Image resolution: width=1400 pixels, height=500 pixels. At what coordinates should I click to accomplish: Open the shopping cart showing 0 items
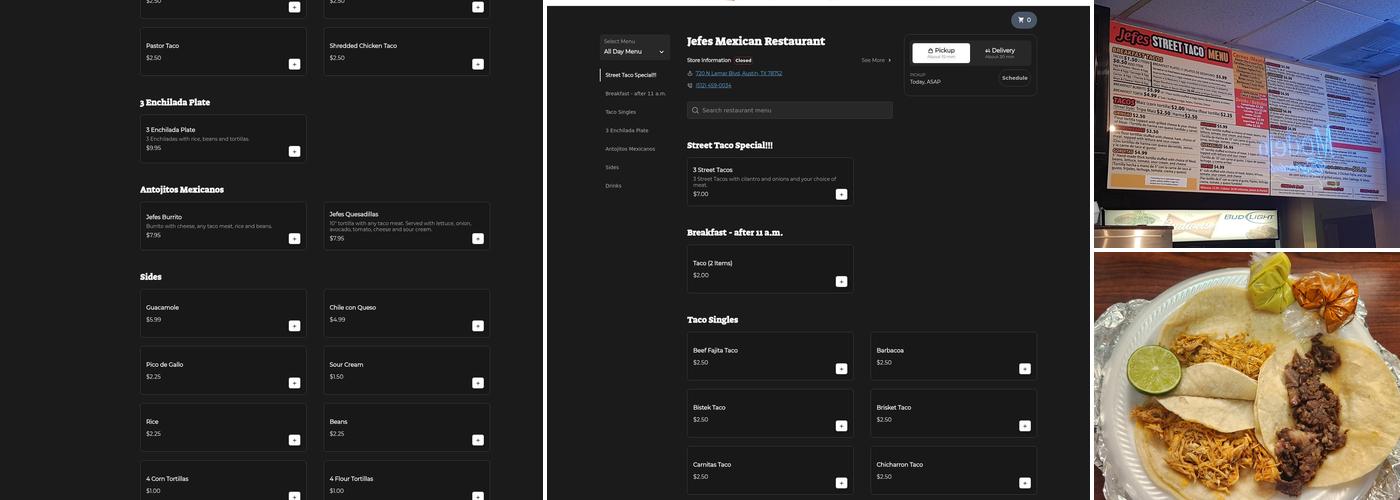[1023, 20]
